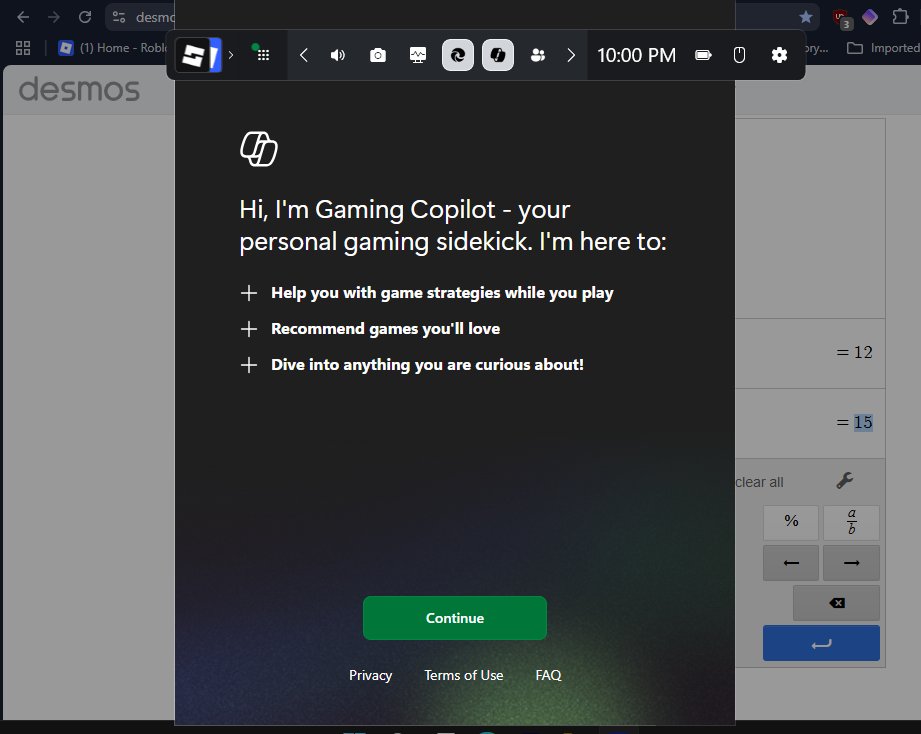Open Desmos wrench settings icon
This screenshot has height=734, width=921.
point(845,481)
